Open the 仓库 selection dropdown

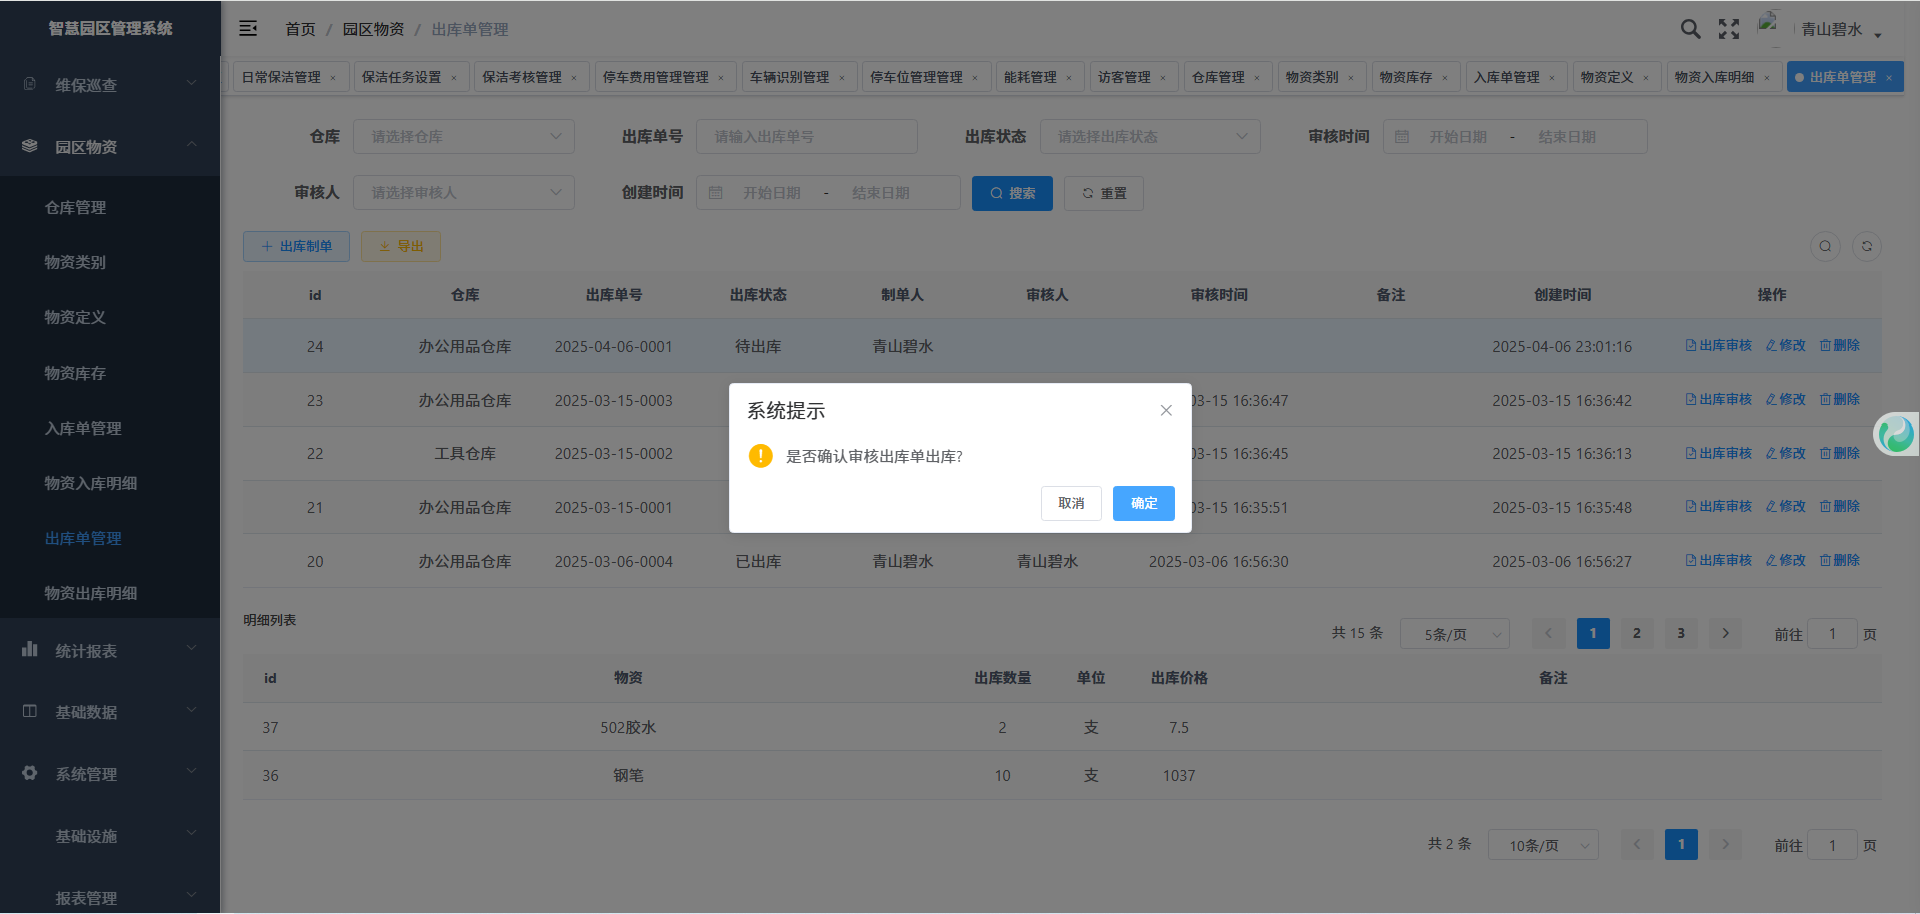tap(464, 137)
